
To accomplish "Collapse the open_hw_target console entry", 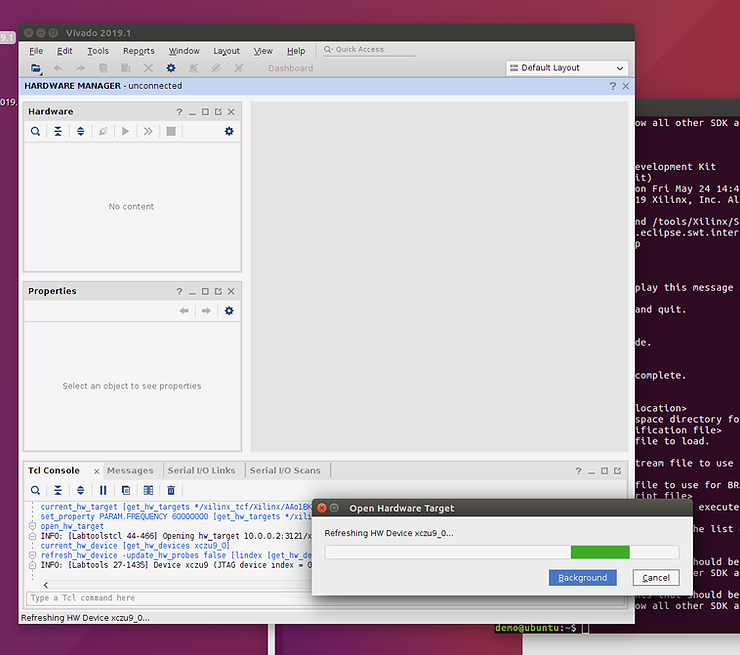I will click(x=32, y=526).
